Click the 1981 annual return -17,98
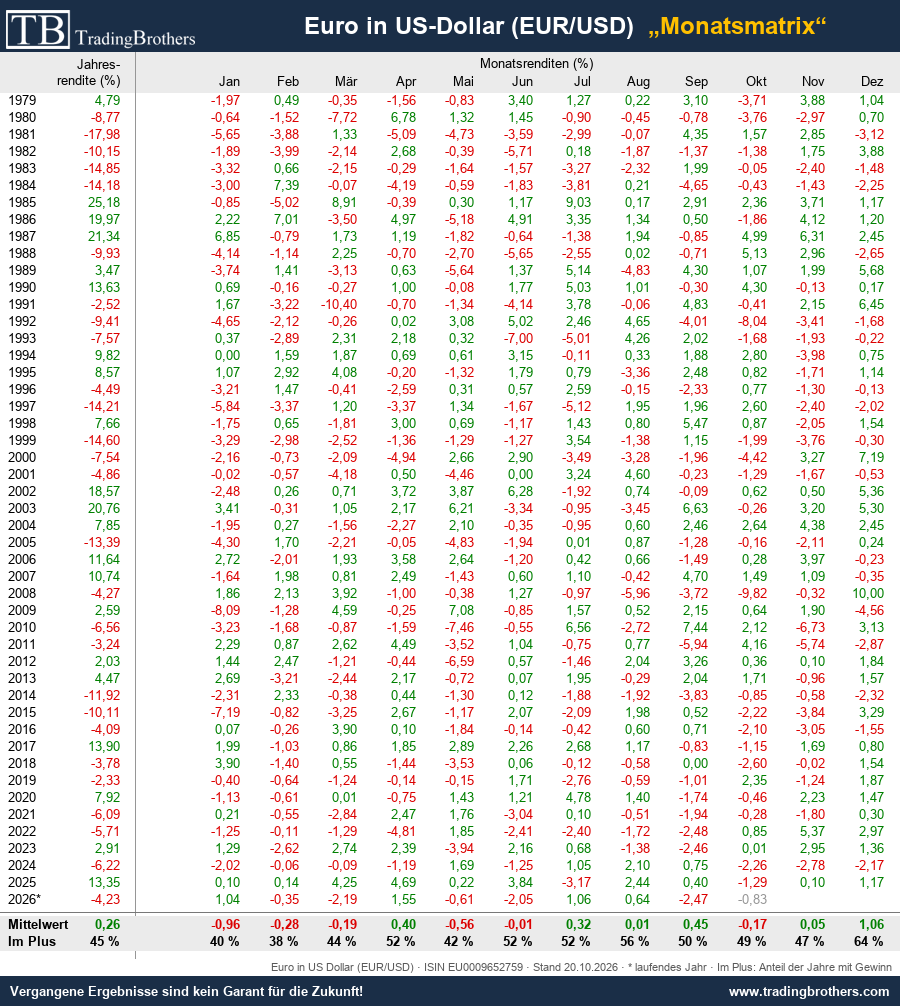Image resolution: width=900 pixels, height=1006 pixels. tap(101, 134)
